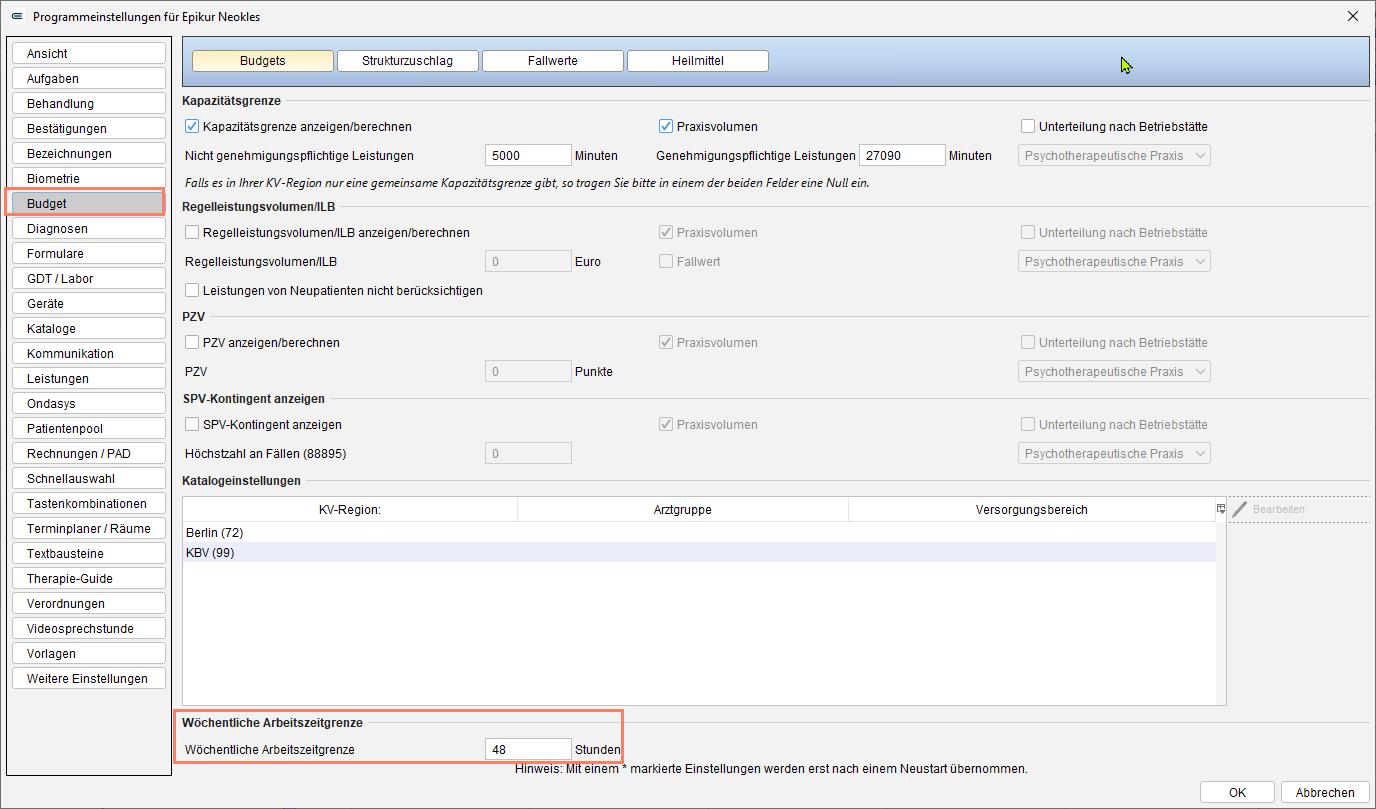Select the KBV (99) table row

click(699, 552)
